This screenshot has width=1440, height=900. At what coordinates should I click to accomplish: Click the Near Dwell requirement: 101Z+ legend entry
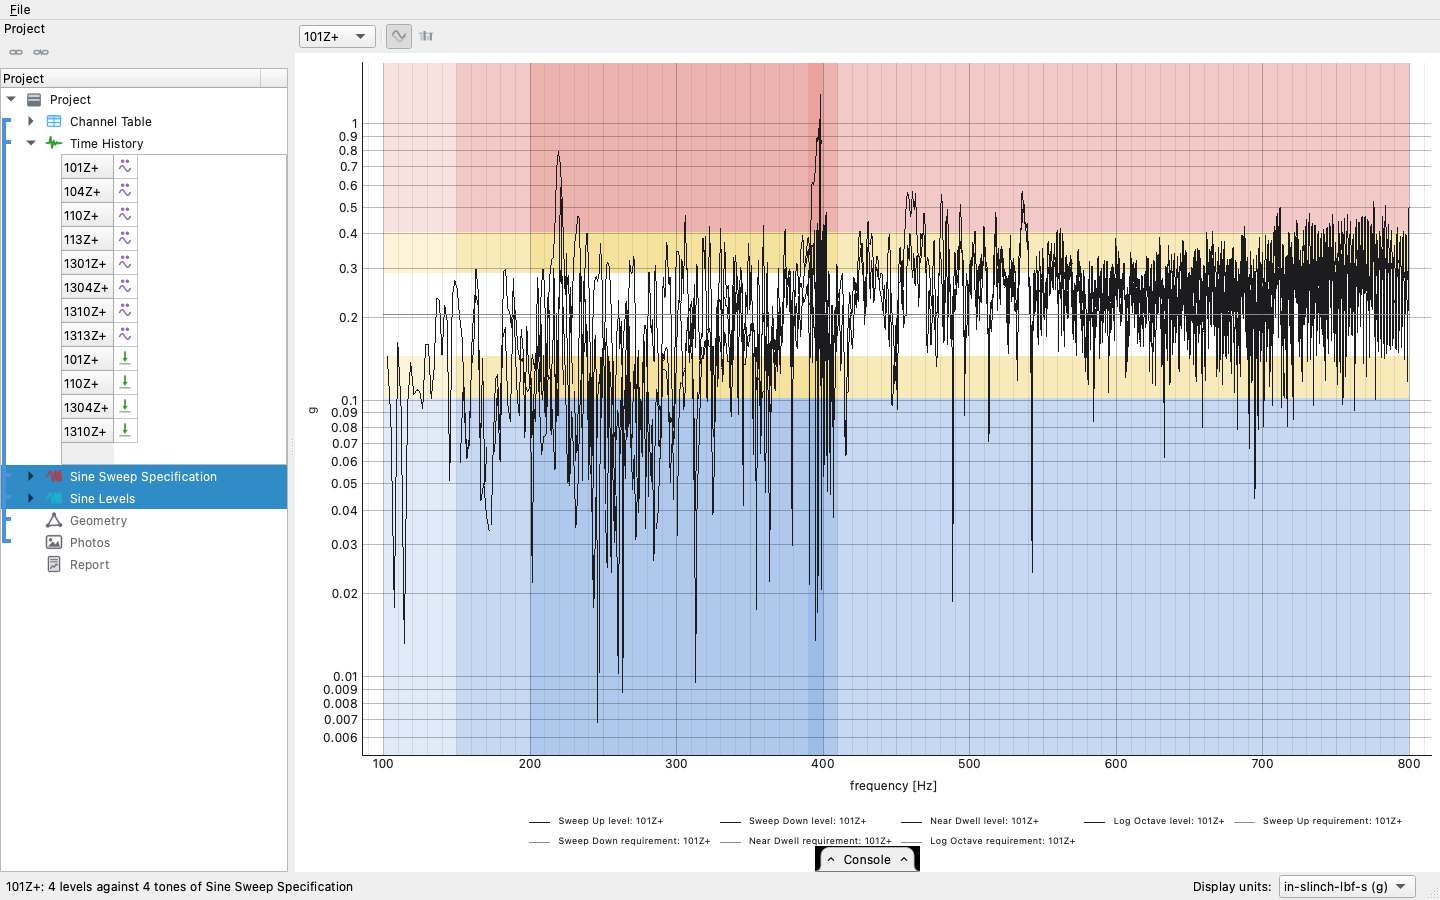pyautogui.click(x=805, y=841)
